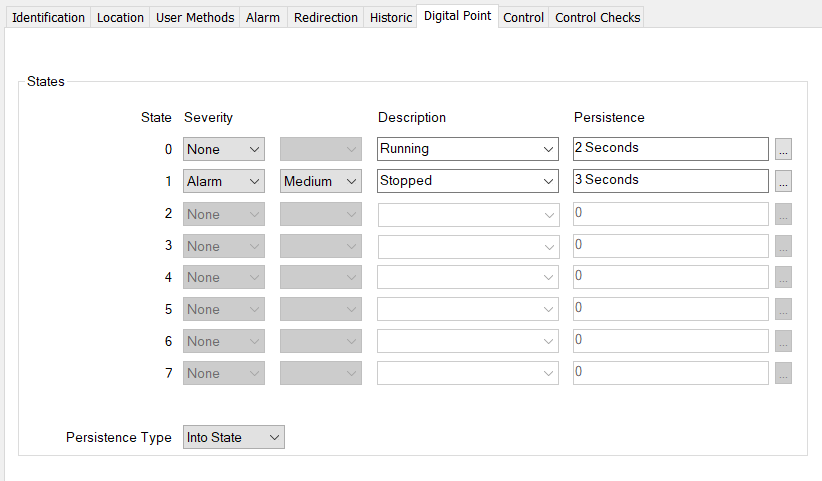Image resolution: width=822 pixels, height=481 pixels.
Task: Switch to the Location tab
Action: 120,18
